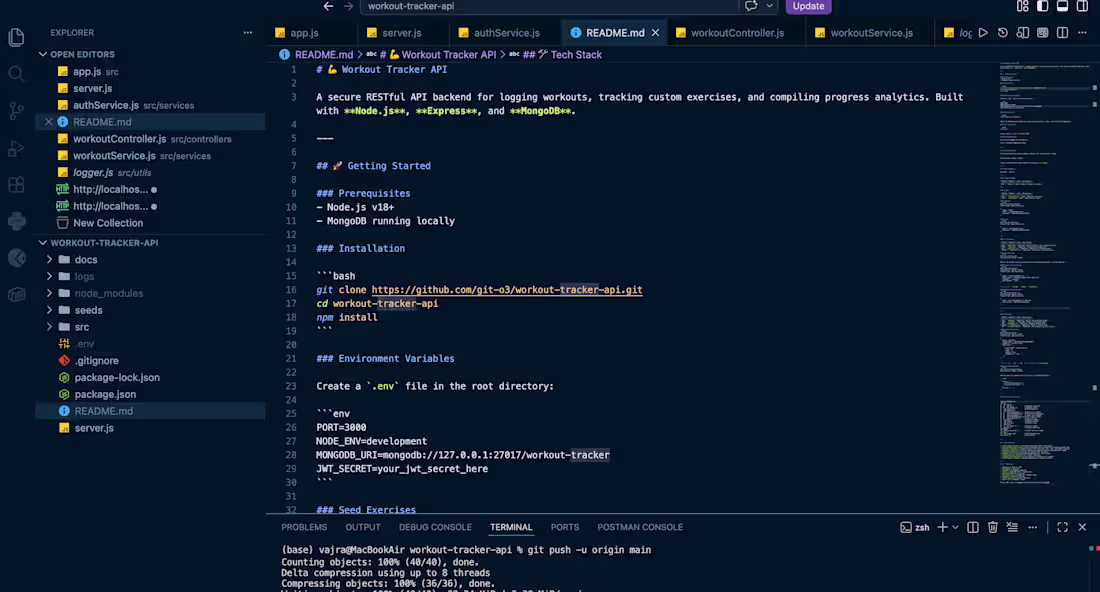
Task: Switch to the Output panel tab
Action: pyautogui.click(x=363, y=527)
